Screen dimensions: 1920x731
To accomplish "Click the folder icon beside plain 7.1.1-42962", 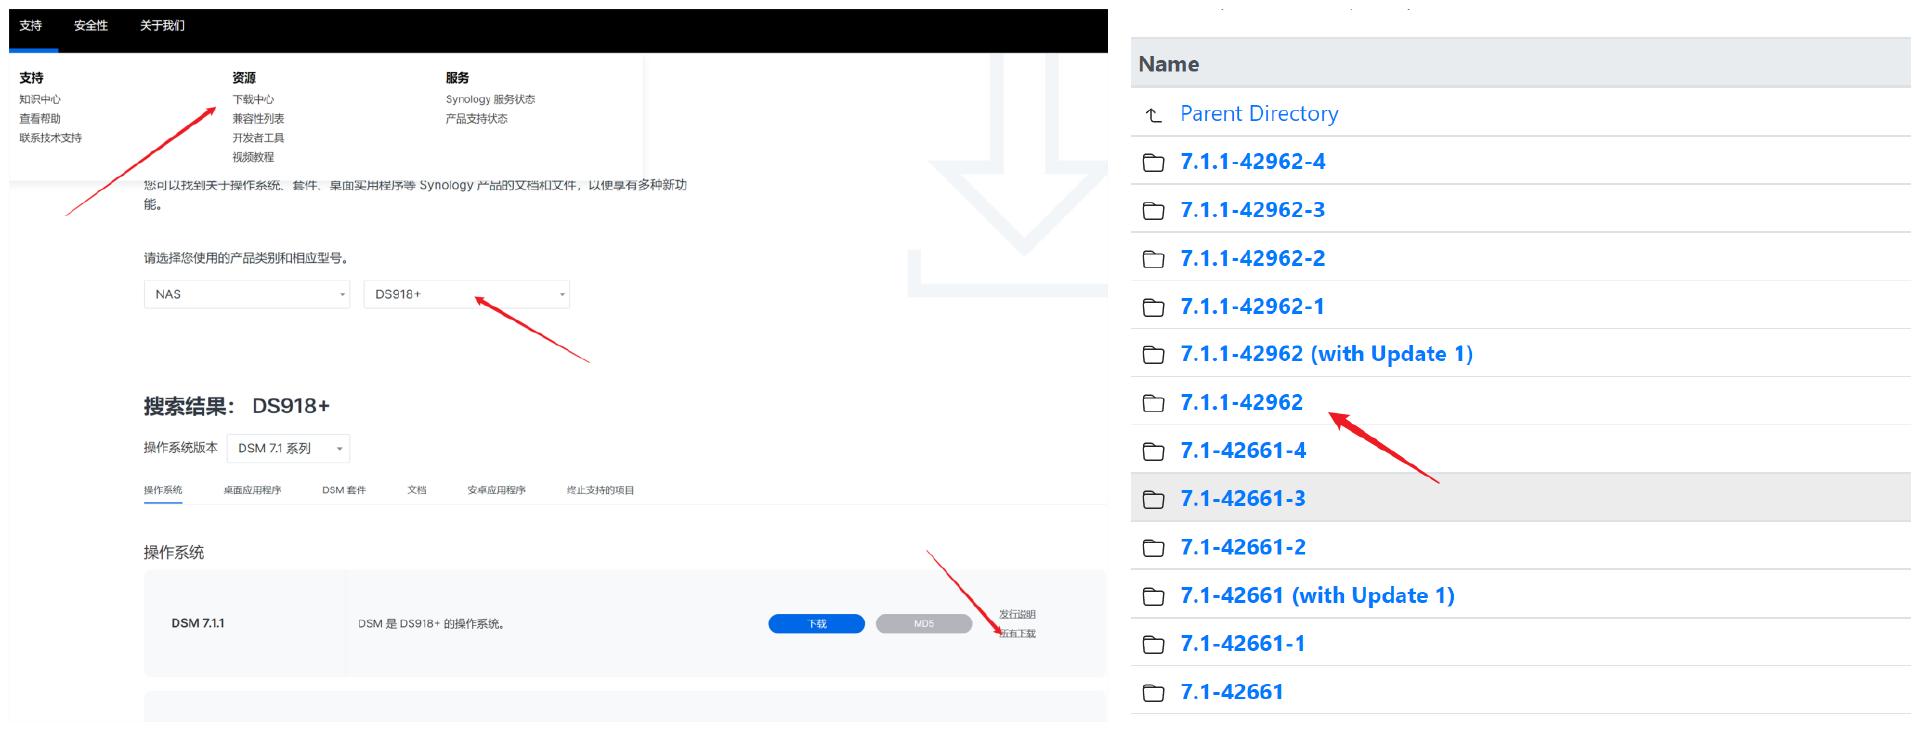I will pos(1153,403).
